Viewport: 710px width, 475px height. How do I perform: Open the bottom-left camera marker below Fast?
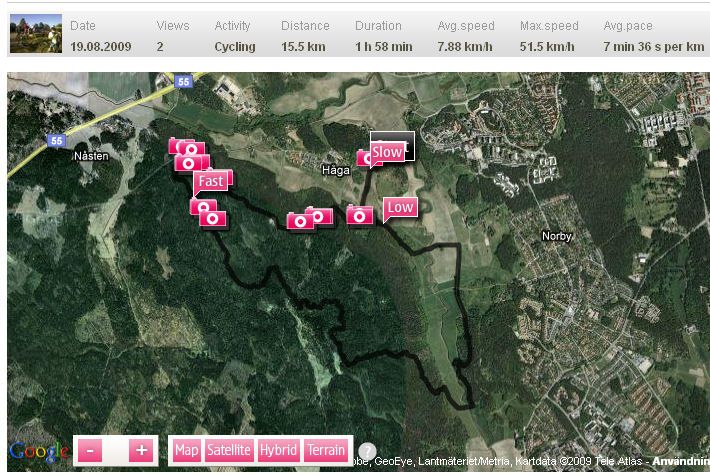pyautogui.click(x=212, y=218)
